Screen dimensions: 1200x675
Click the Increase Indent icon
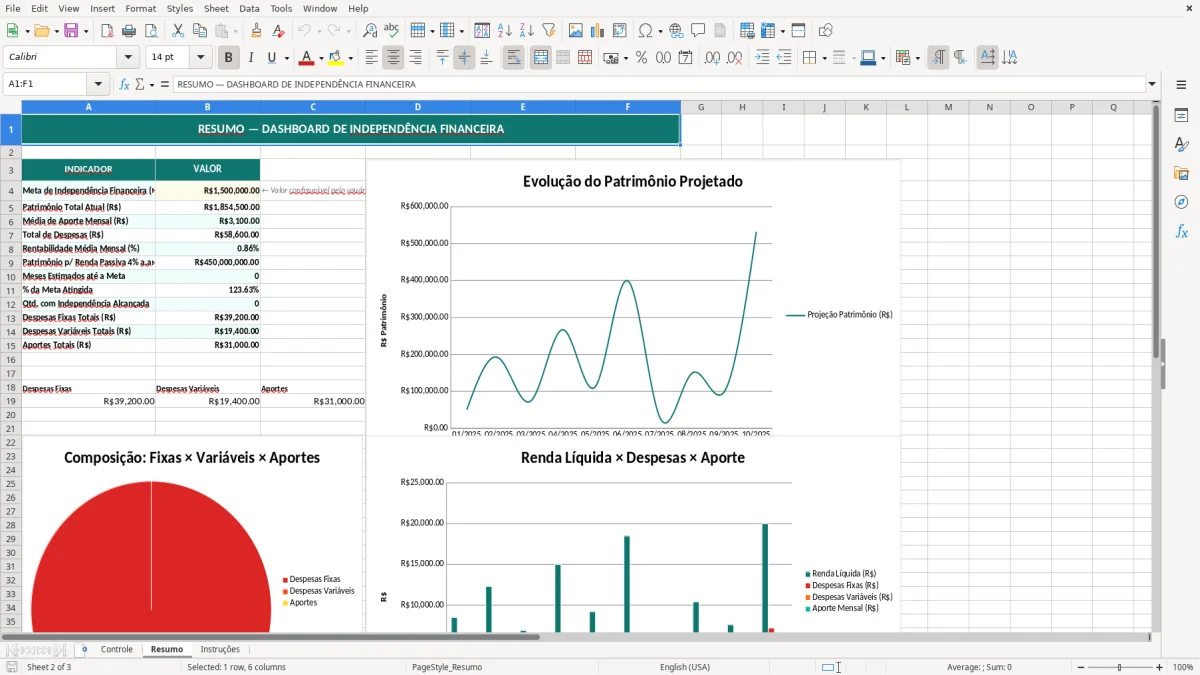762,58
